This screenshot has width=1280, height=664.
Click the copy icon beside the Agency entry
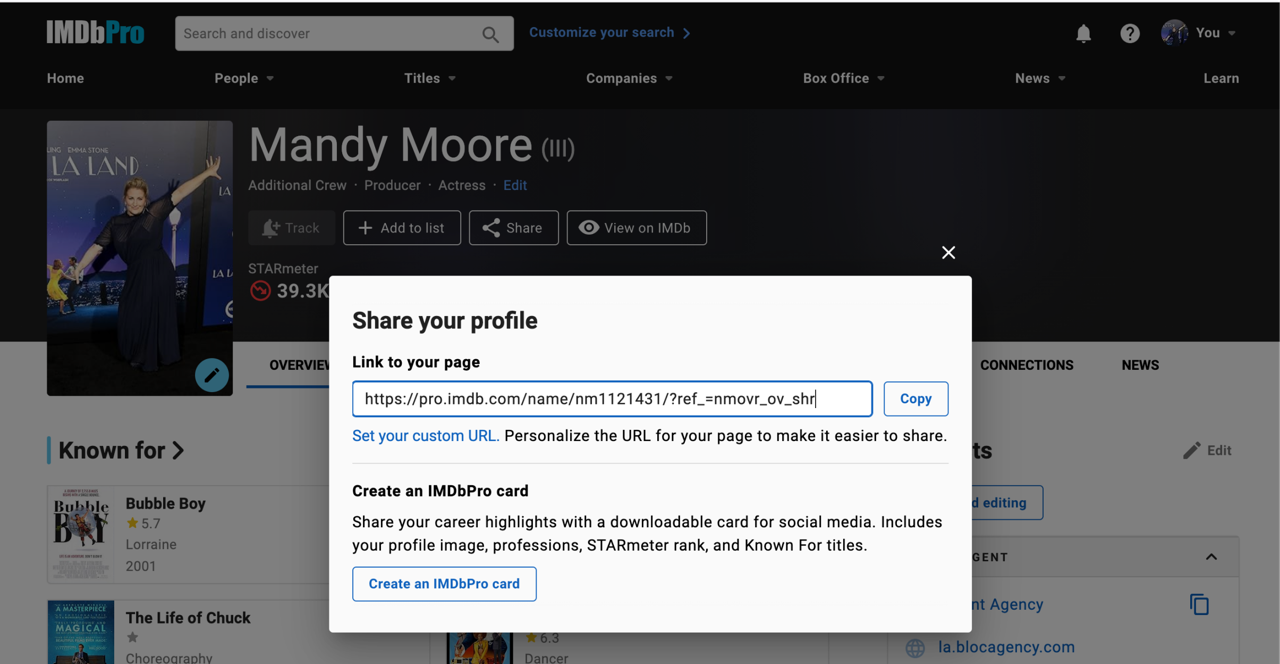pos(1199,604)
